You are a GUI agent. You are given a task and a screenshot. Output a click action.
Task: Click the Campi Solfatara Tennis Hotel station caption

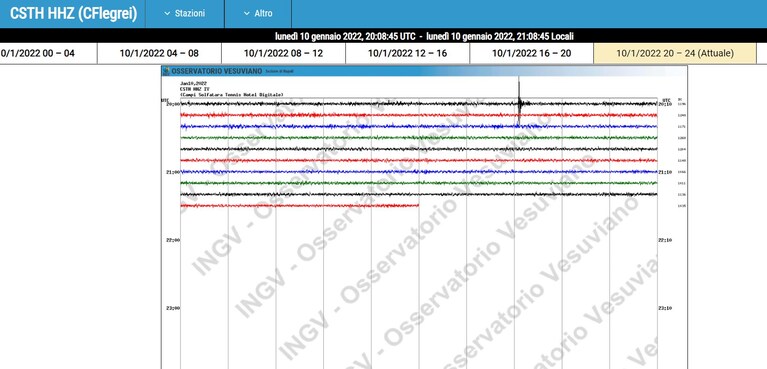click(231, 94)
